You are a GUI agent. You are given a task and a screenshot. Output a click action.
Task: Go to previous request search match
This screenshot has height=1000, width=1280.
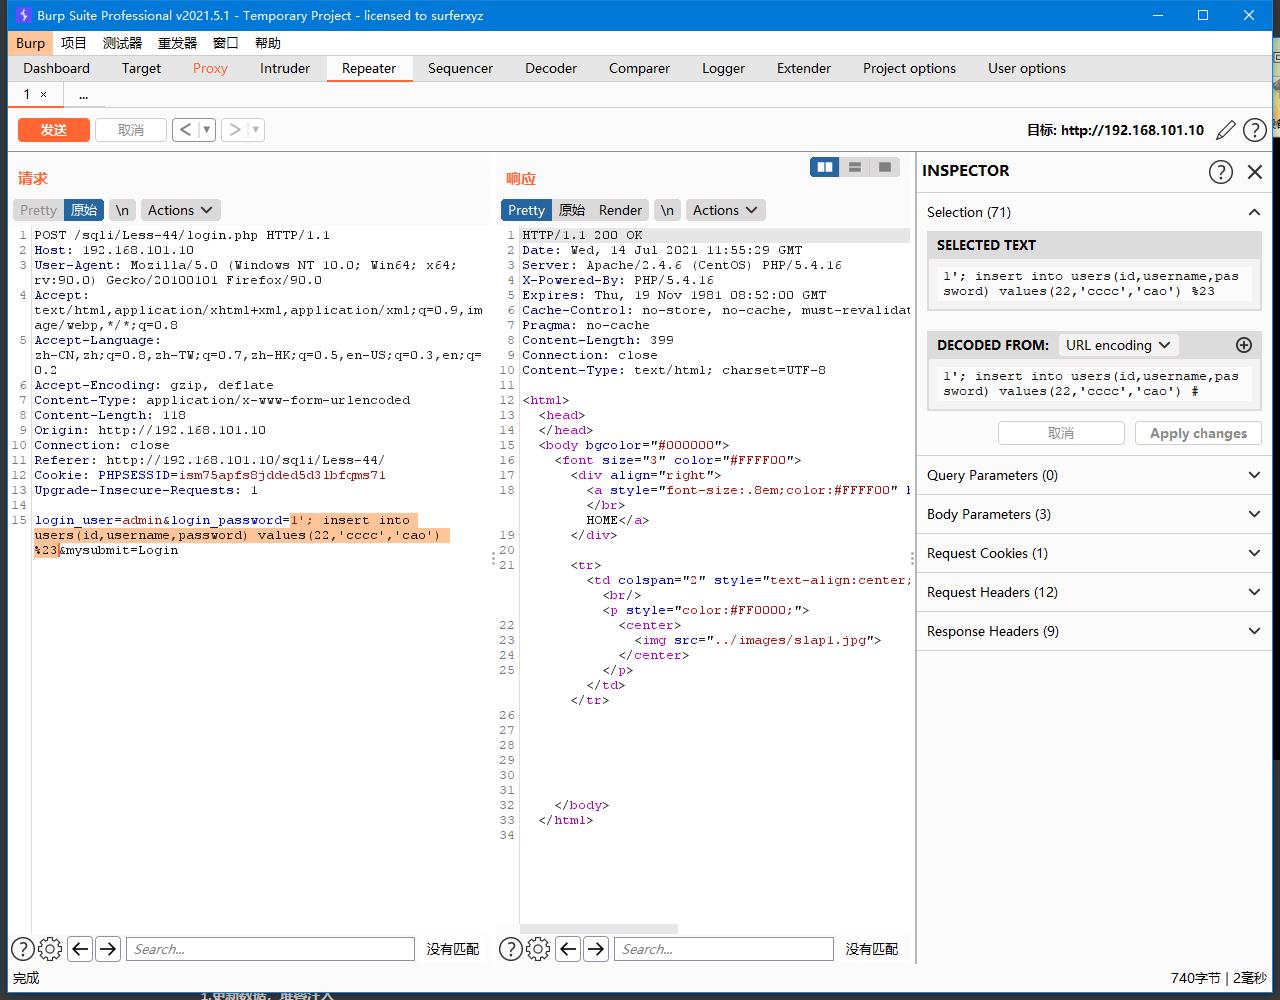coord(80,949)
